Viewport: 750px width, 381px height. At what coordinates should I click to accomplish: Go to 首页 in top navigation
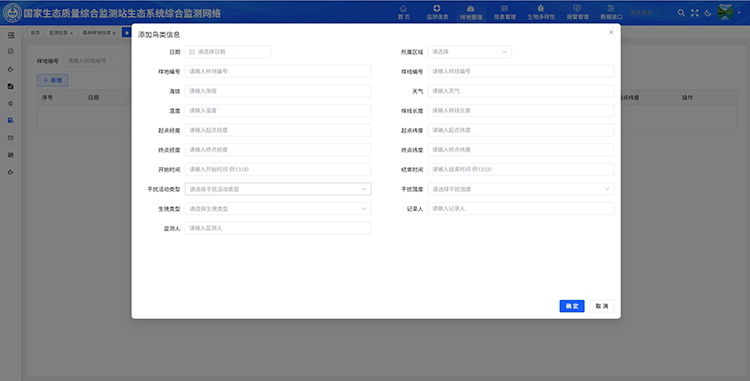(x=404, y=12)
